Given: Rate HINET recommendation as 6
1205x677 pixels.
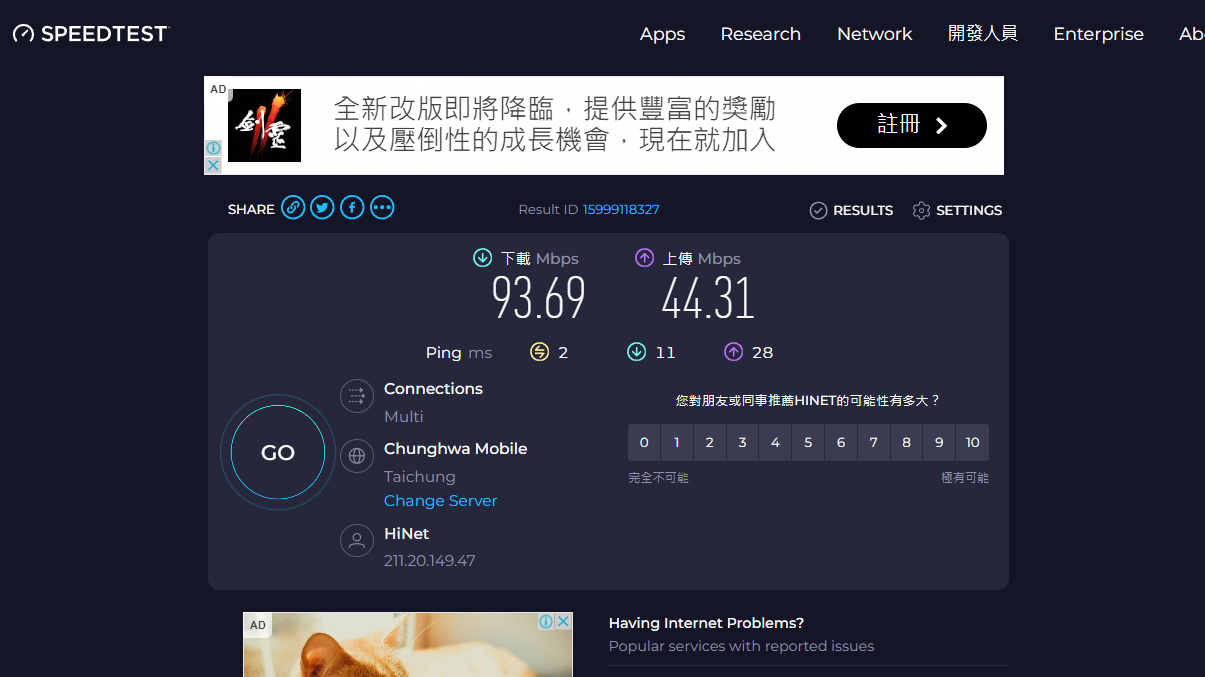Looking at the screenshot, I should click(x=841, y=442).
